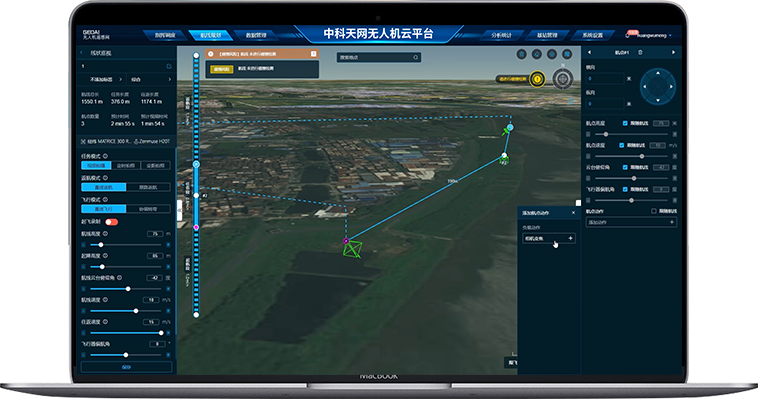The width and height of the screenshot is (758, 399).
Task: Click the 航点速度 slider handle in the waypoint panel
Action: click(x=641, y=156)
